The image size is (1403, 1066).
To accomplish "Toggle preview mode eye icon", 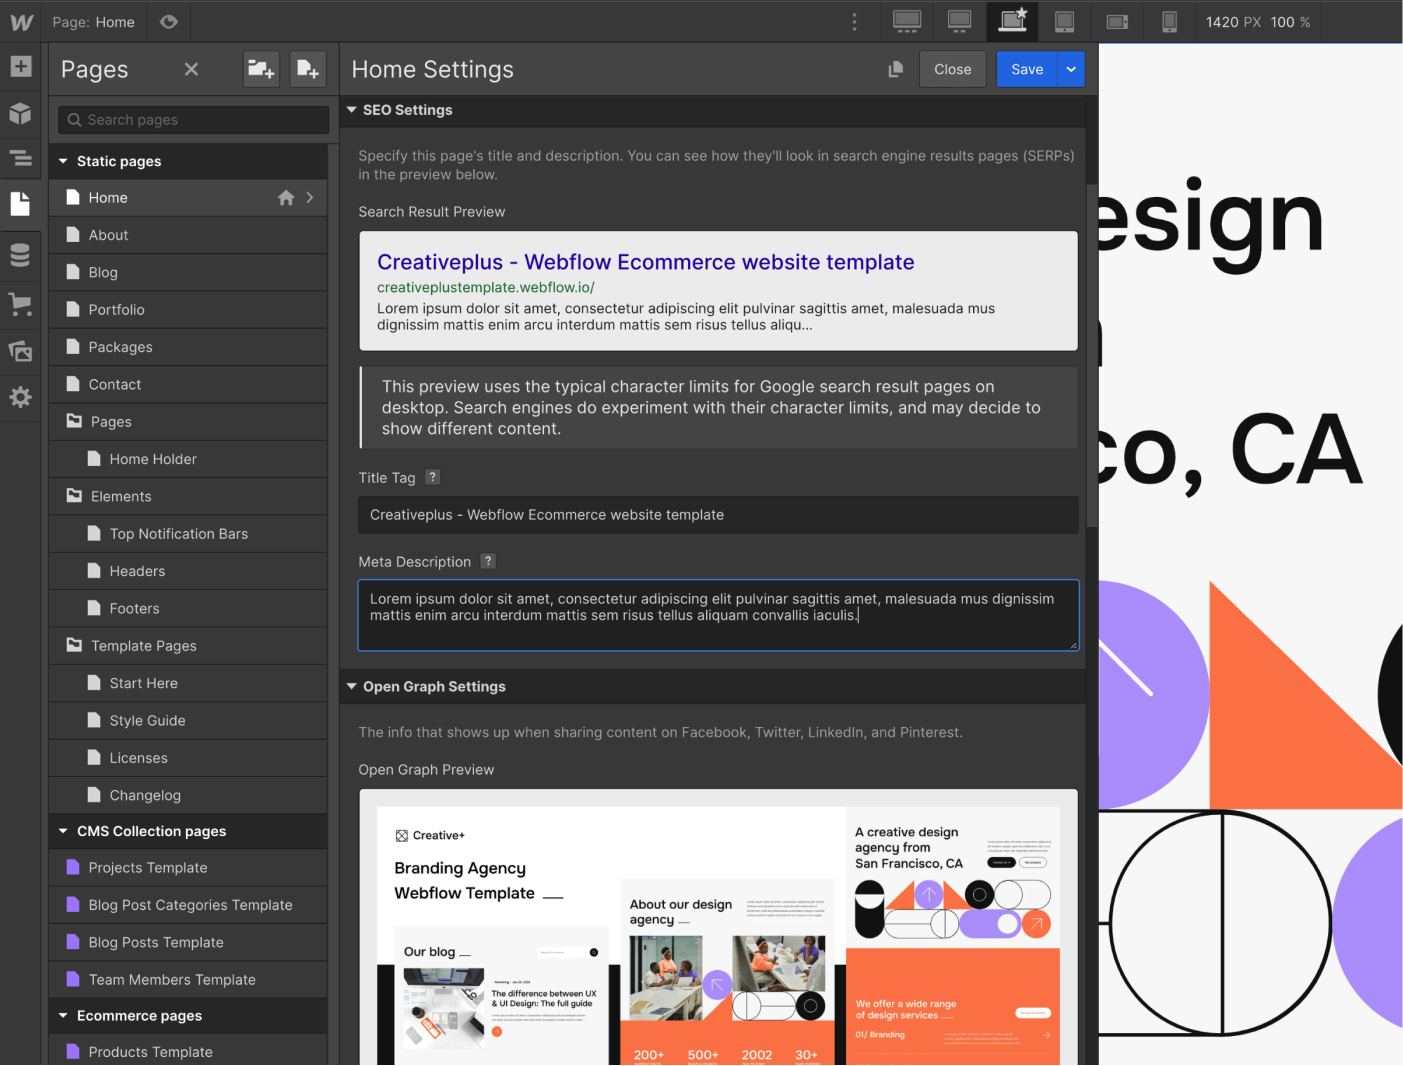I will [169, 22].
